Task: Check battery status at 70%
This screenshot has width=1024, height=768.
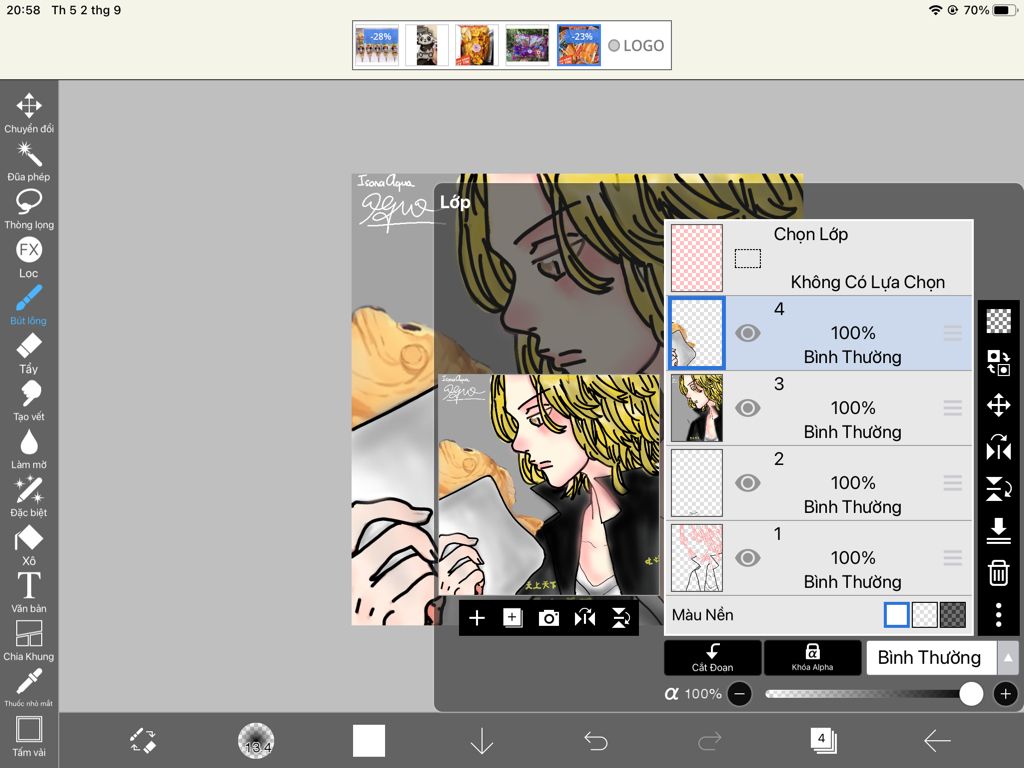Action: coord(989,10)
